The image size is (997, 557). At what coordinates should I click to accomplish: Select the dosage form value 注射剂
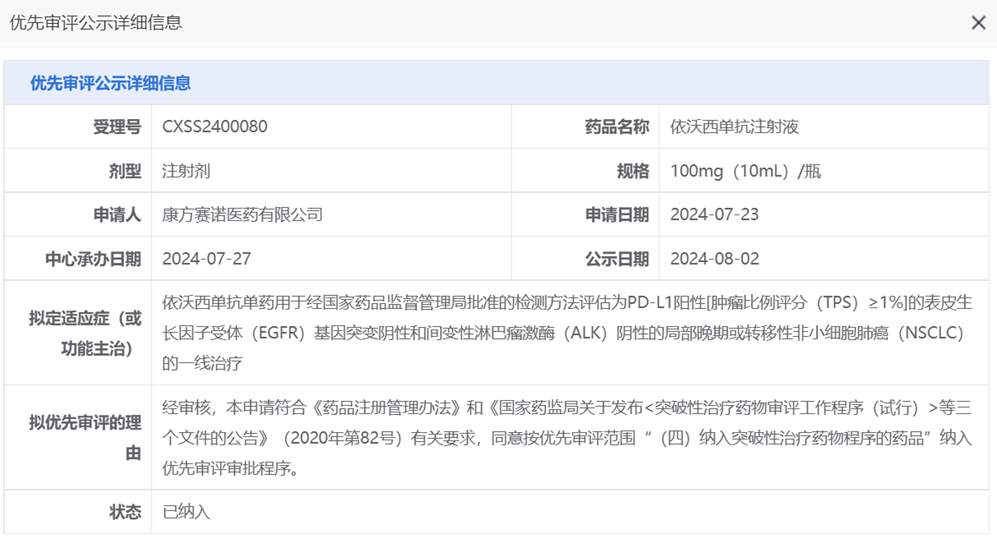click(186, 171)
